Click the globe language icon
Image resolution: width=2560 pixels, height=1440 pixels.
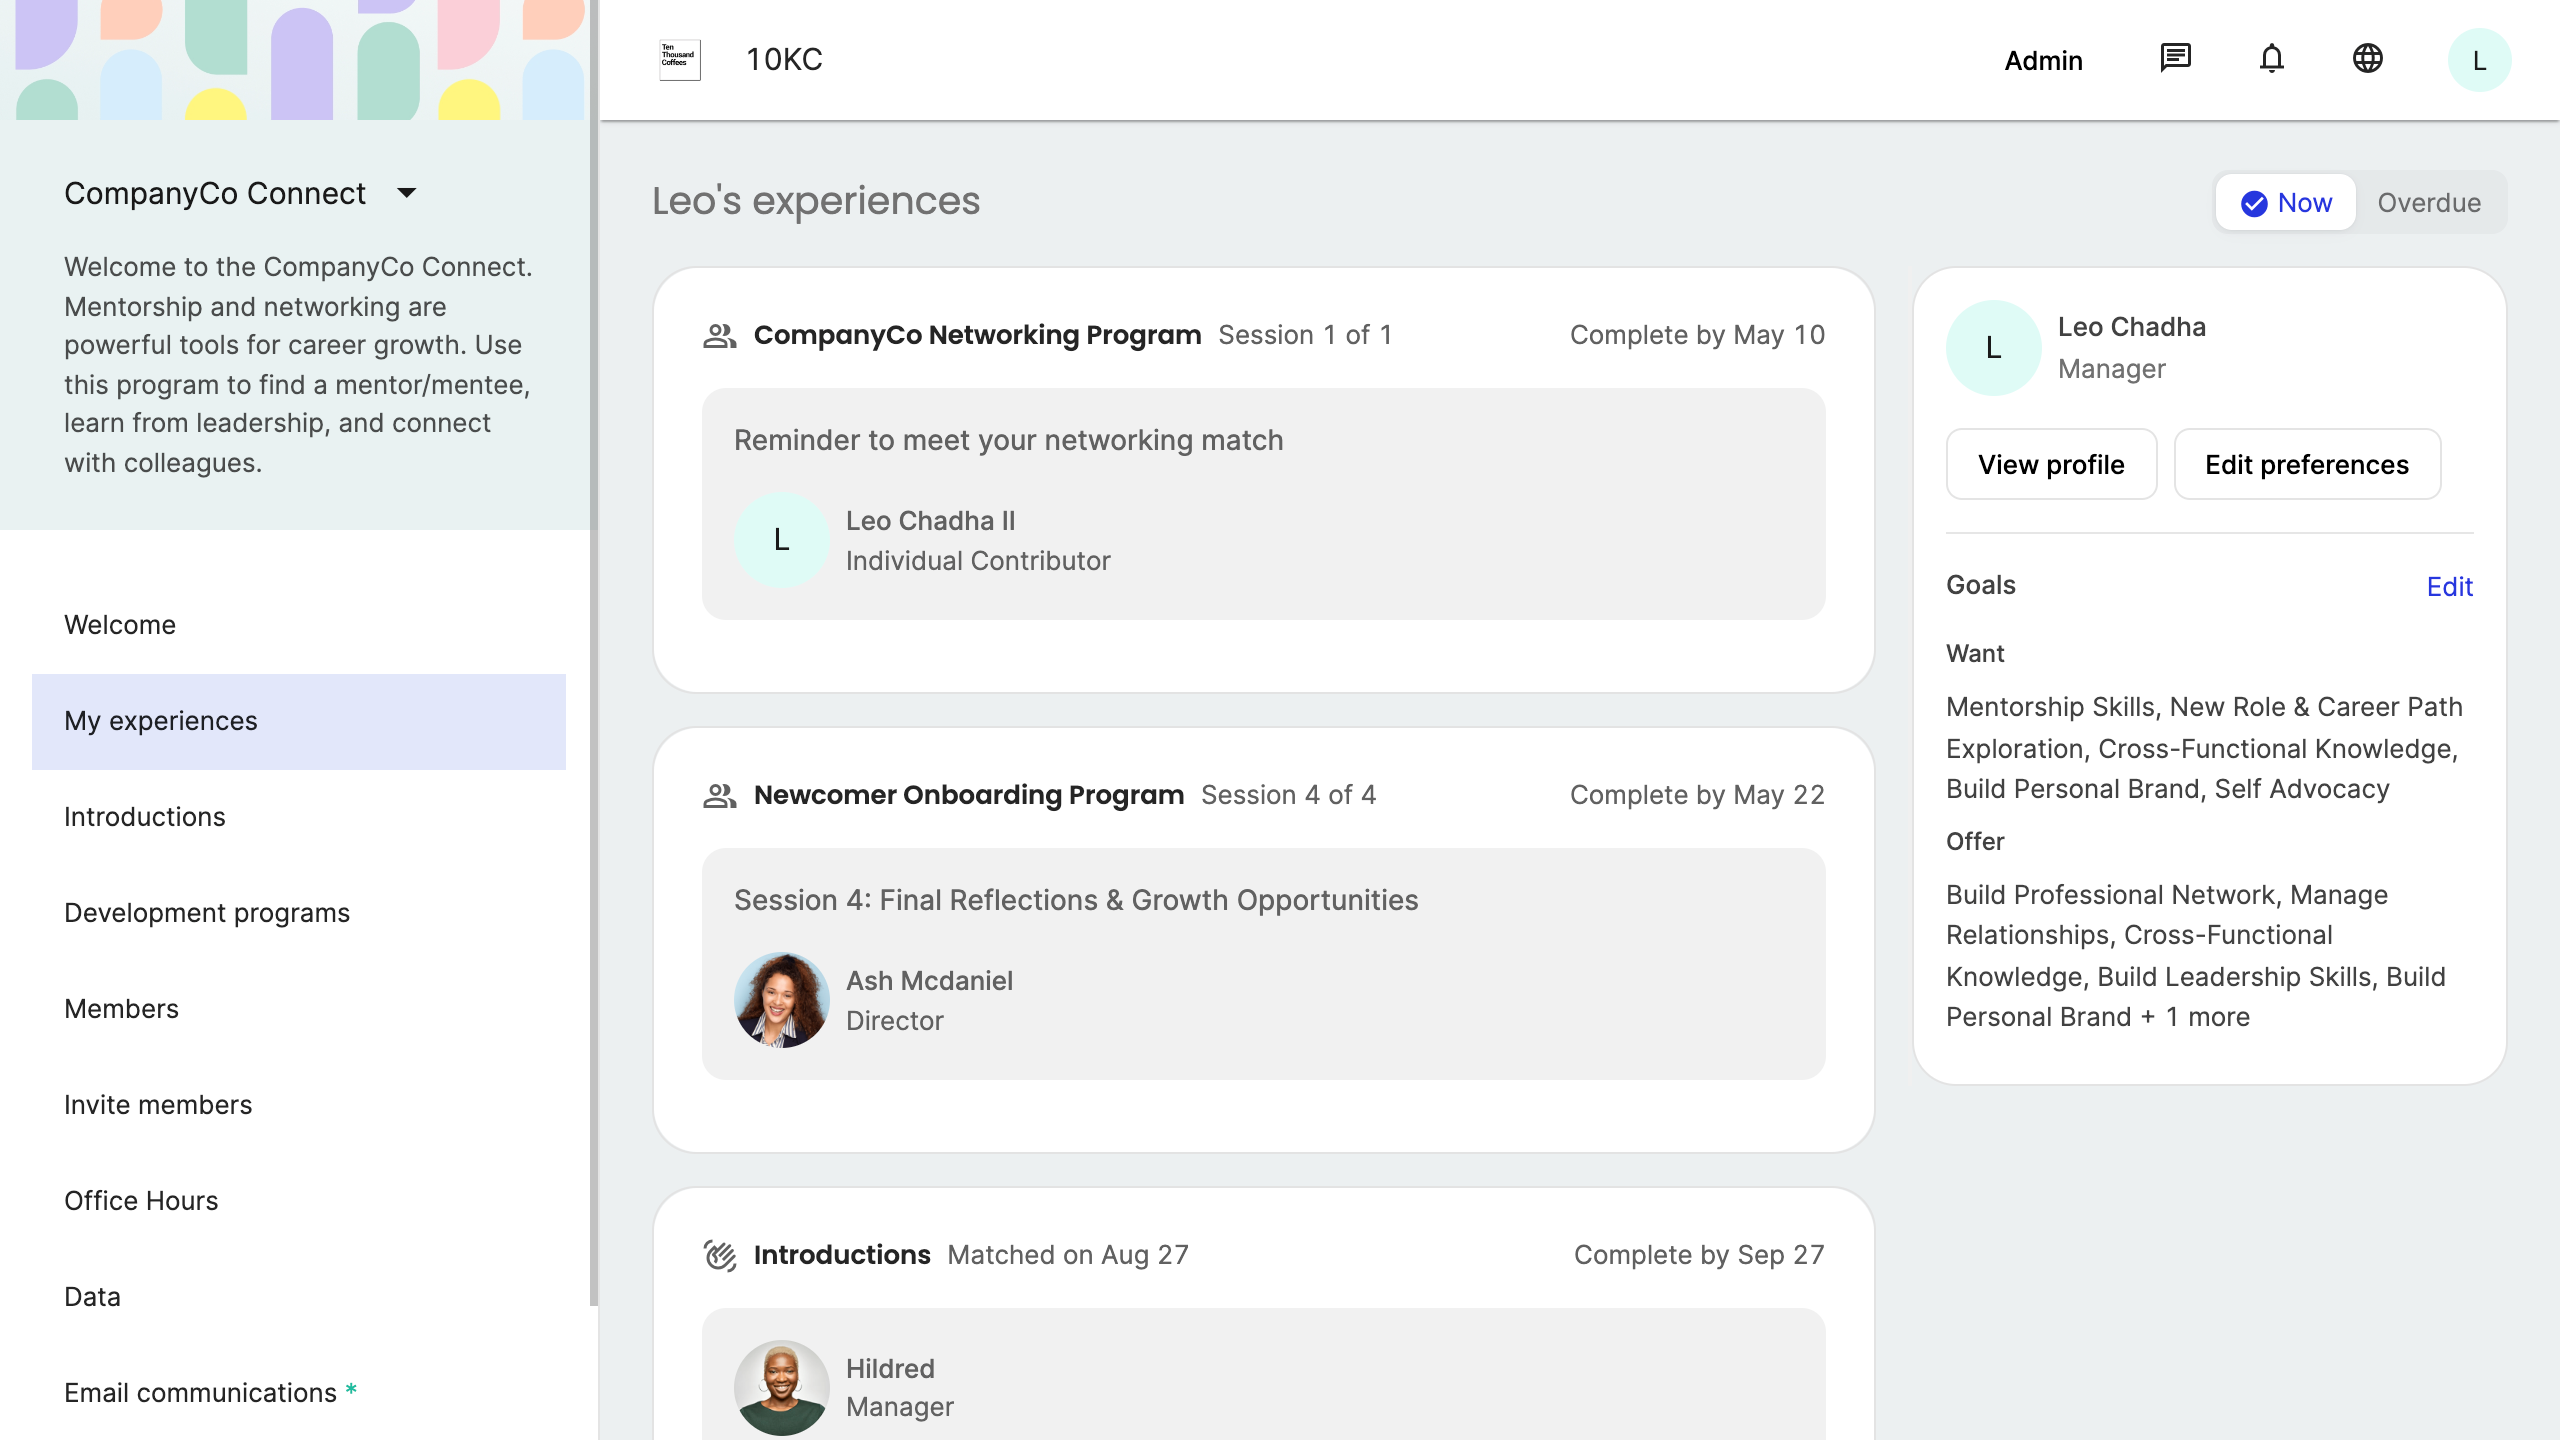(2367, 59)
